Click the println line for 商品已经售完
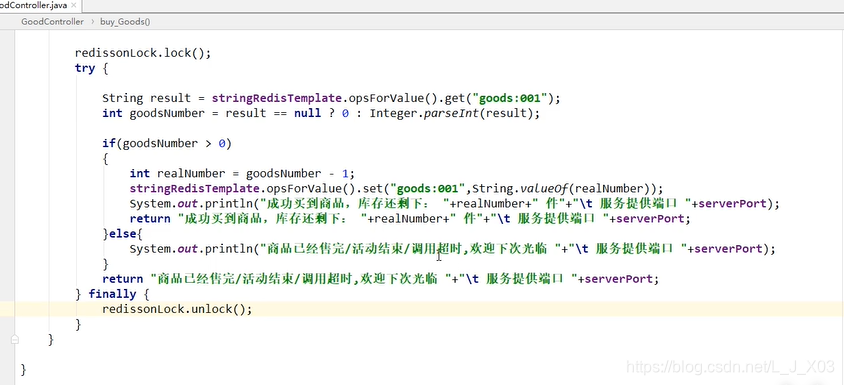This screenshot has height=385, width=844. [x=453, y=249]
